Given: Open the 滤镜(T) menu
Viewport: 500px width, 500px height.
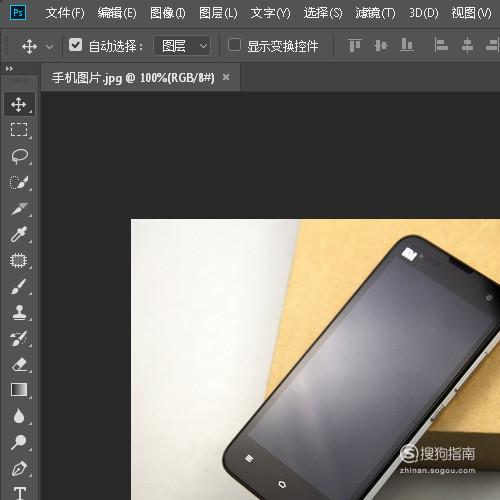Looking at the screenshot, I should click(375, 13).
